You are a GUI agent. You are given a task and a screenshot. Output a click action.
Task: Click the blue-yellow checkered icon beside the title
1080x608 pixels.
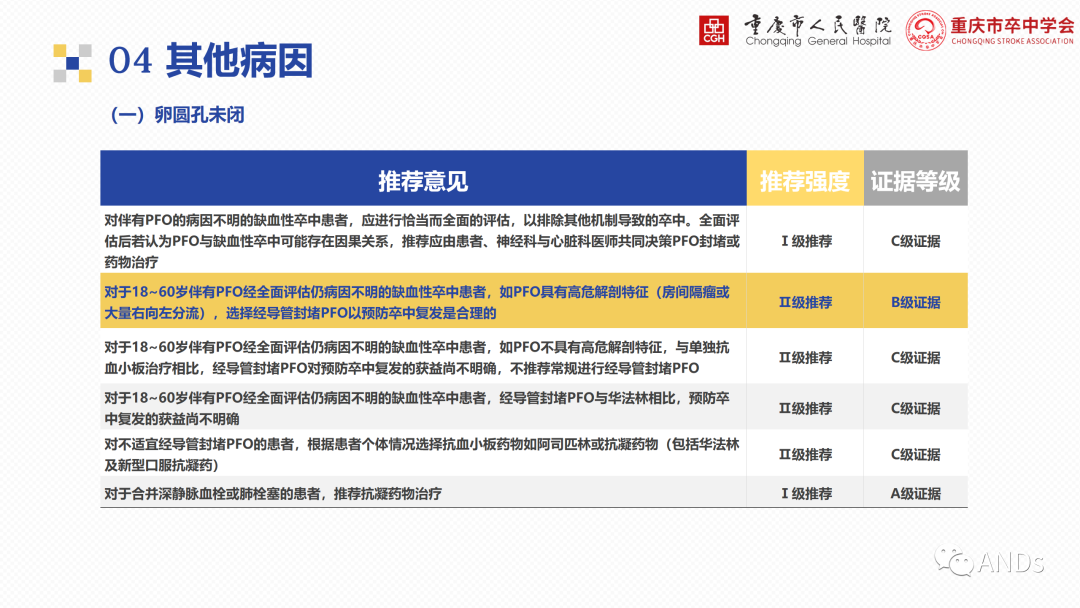coord(72,63)
